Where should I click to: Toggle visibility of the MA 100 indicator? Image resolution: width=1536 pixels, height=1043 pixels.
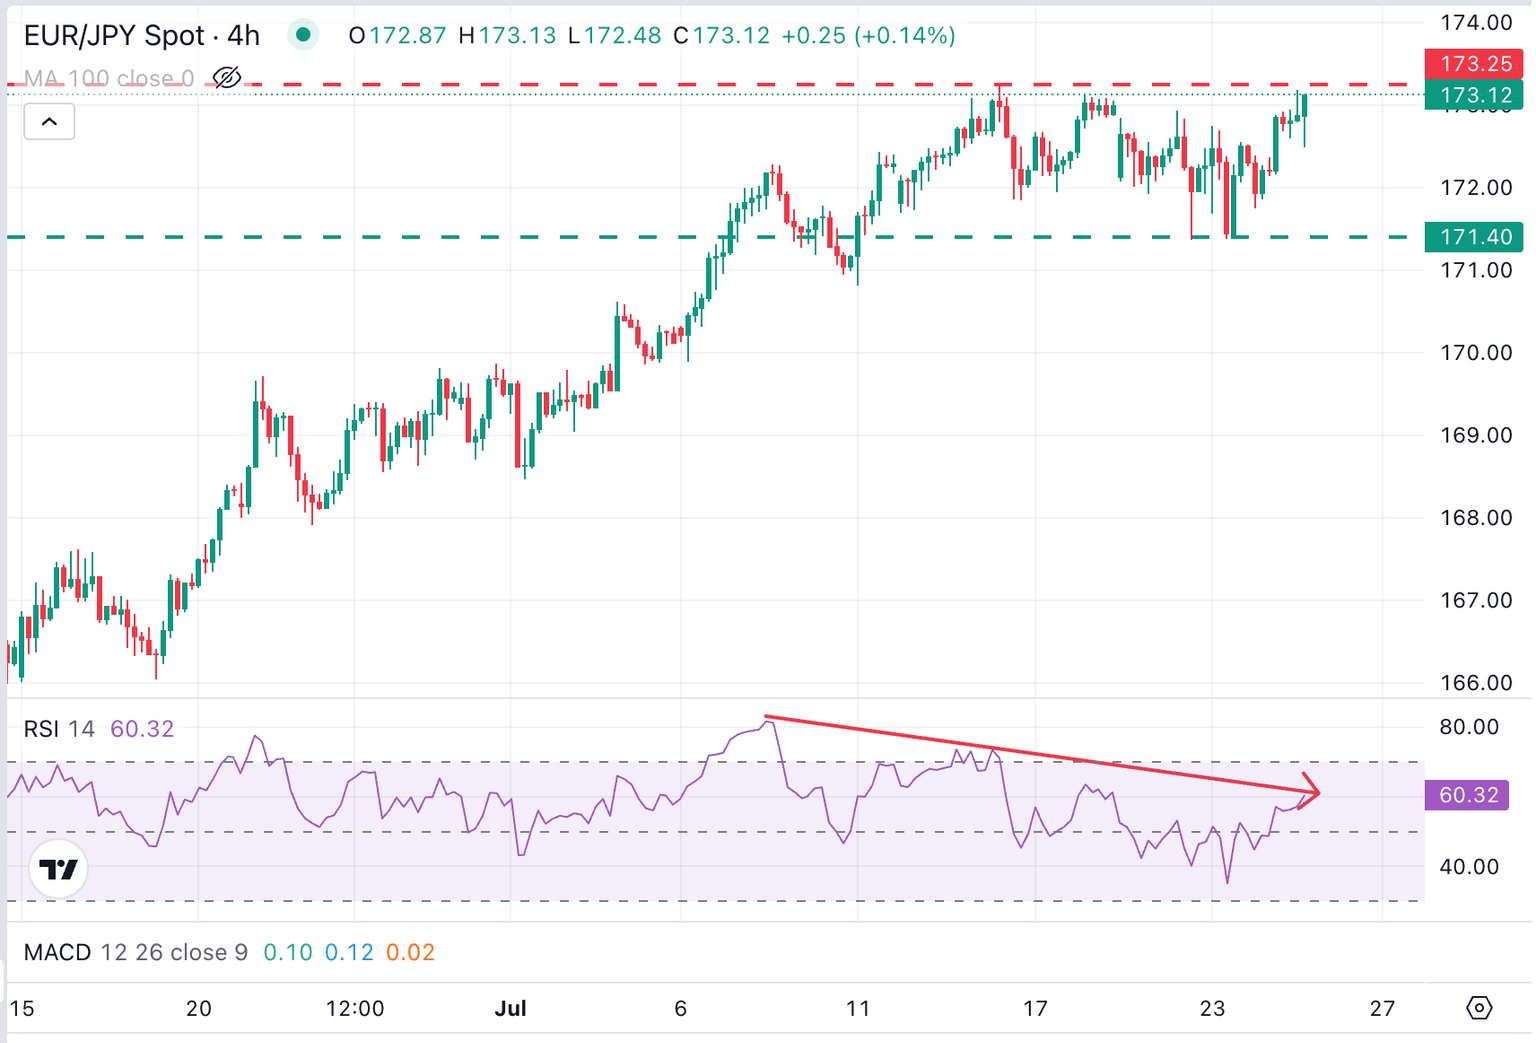click(x=228, y=77)
